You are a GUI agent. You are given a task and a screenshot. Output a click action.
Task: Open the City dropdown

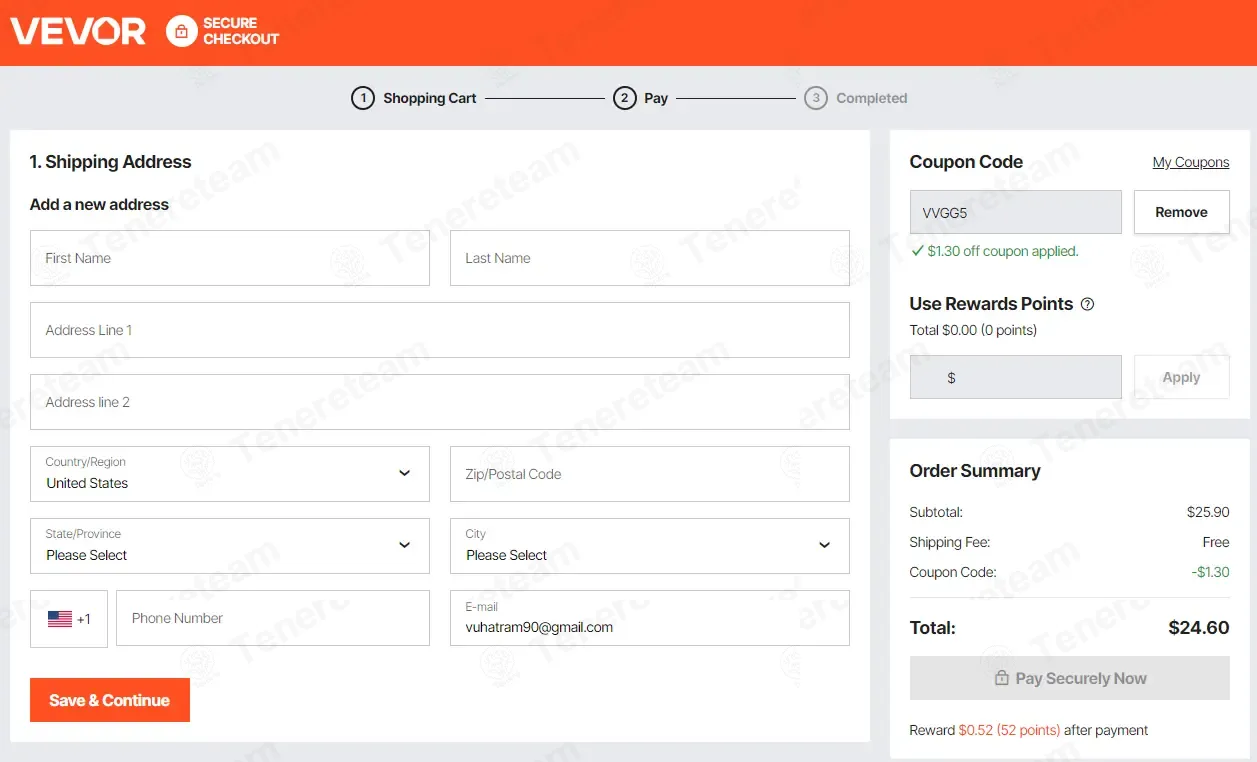(650, 546)
